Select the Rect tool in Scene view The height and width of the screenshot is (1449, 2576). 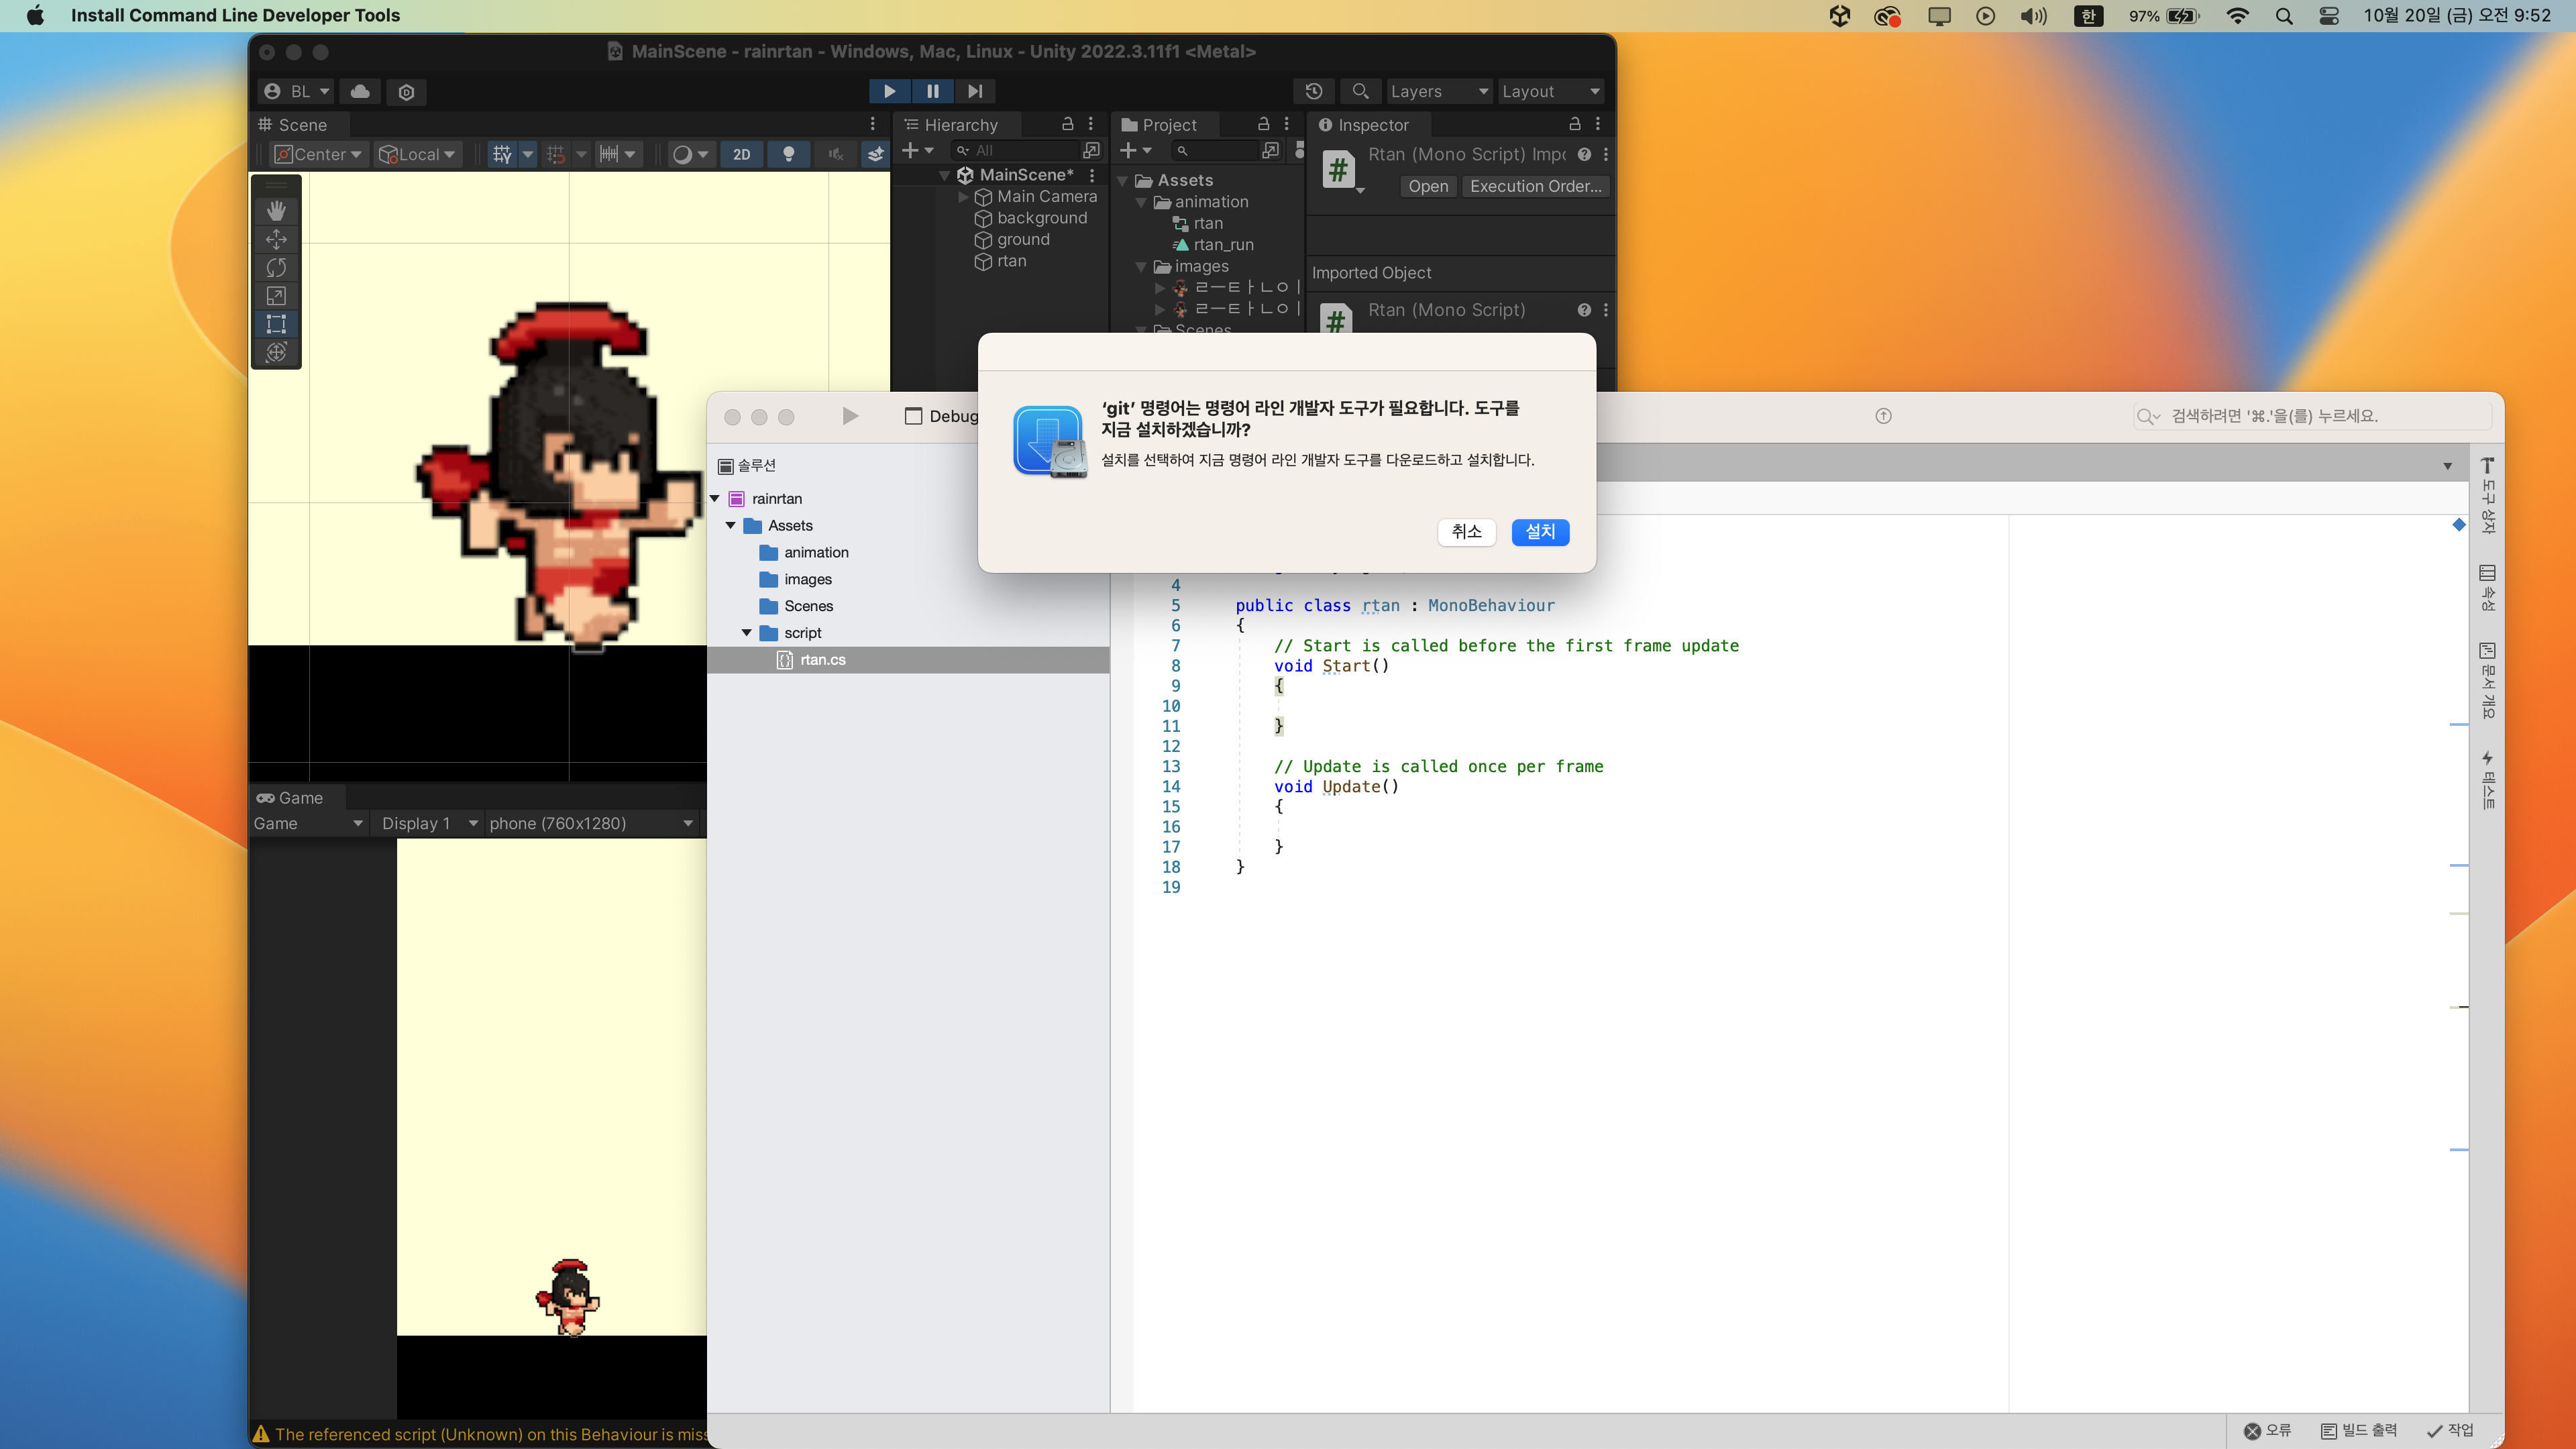[x=276, y=324]
